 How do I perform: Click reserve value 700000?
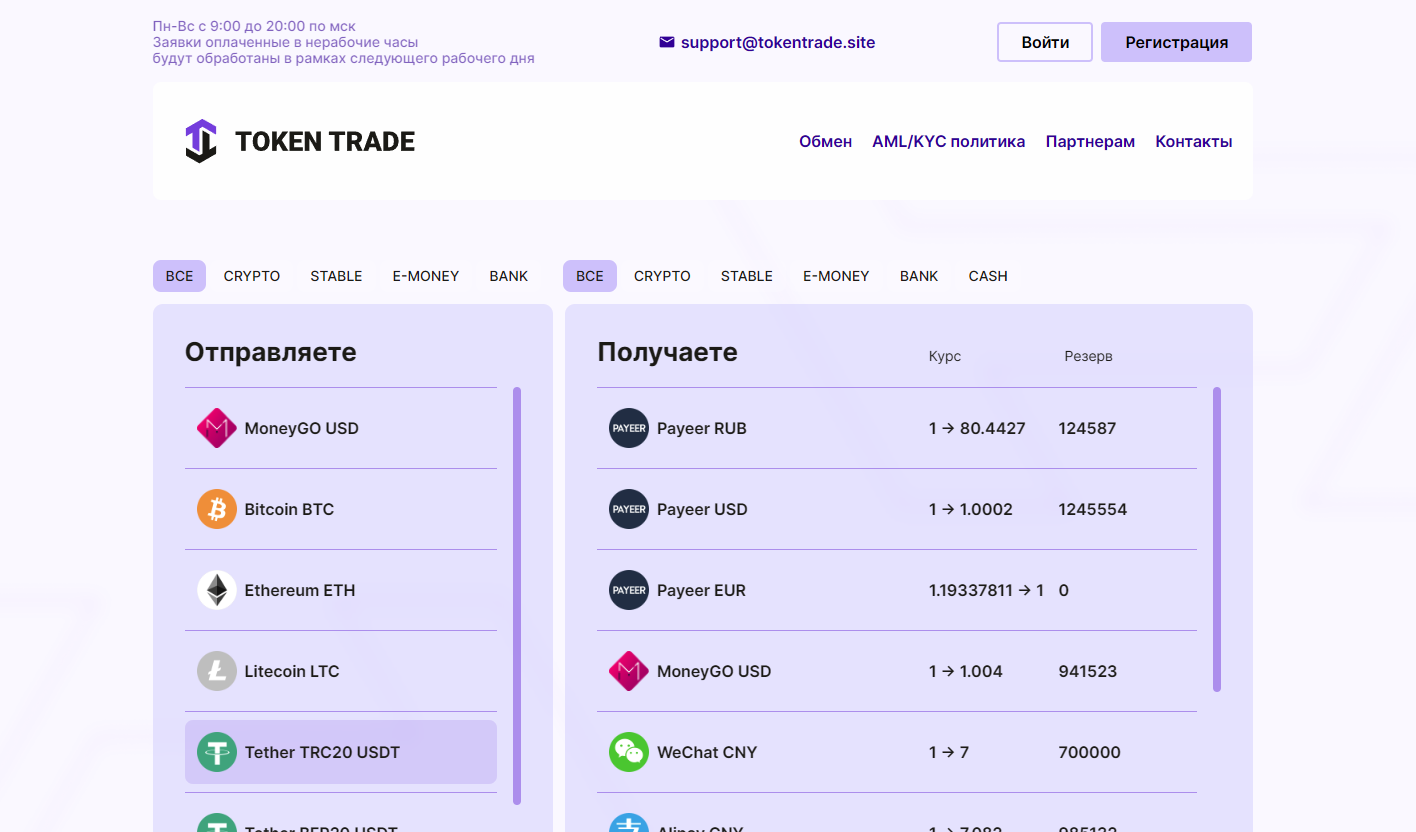pyautogui.click(x=1090, y=752)
